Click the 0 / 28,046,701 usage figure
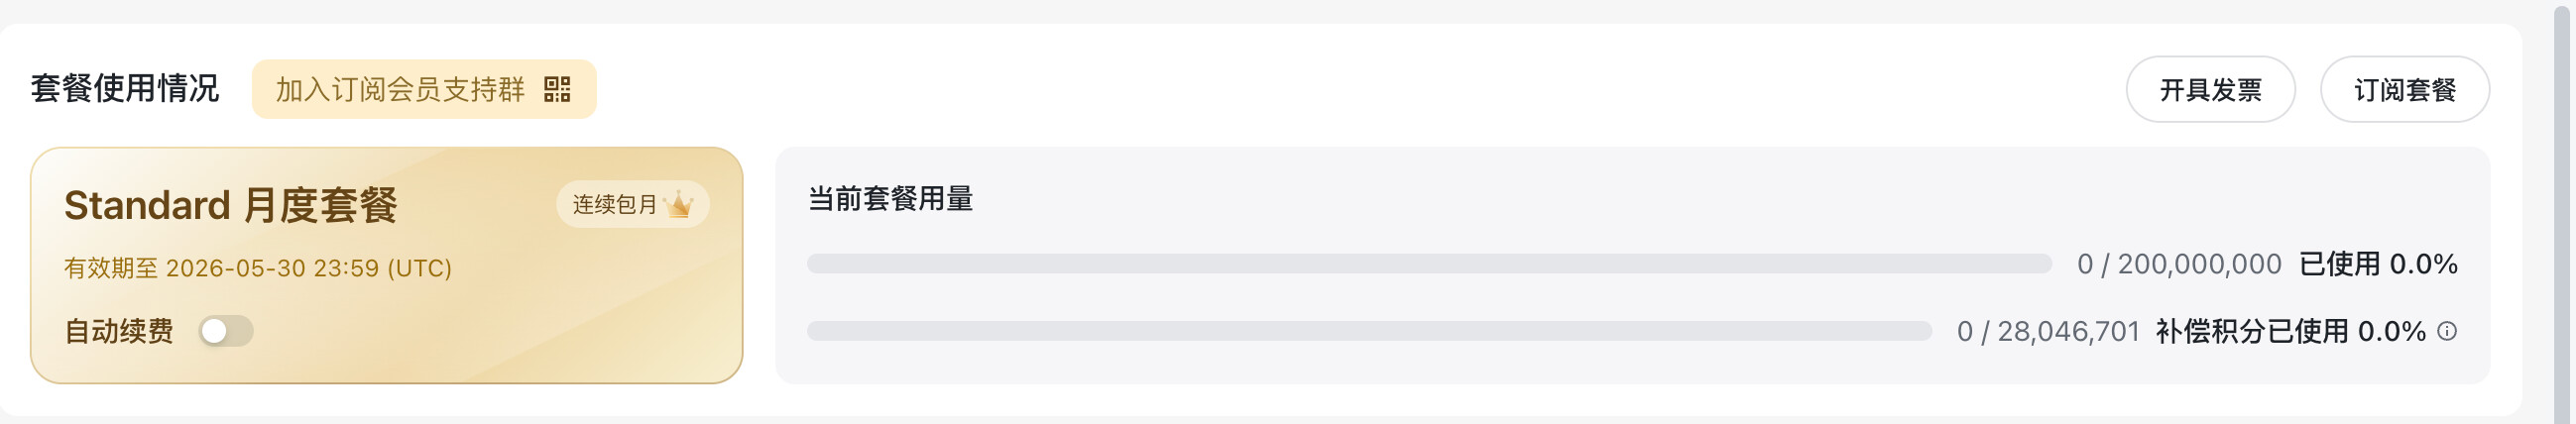 point(2048,331)
